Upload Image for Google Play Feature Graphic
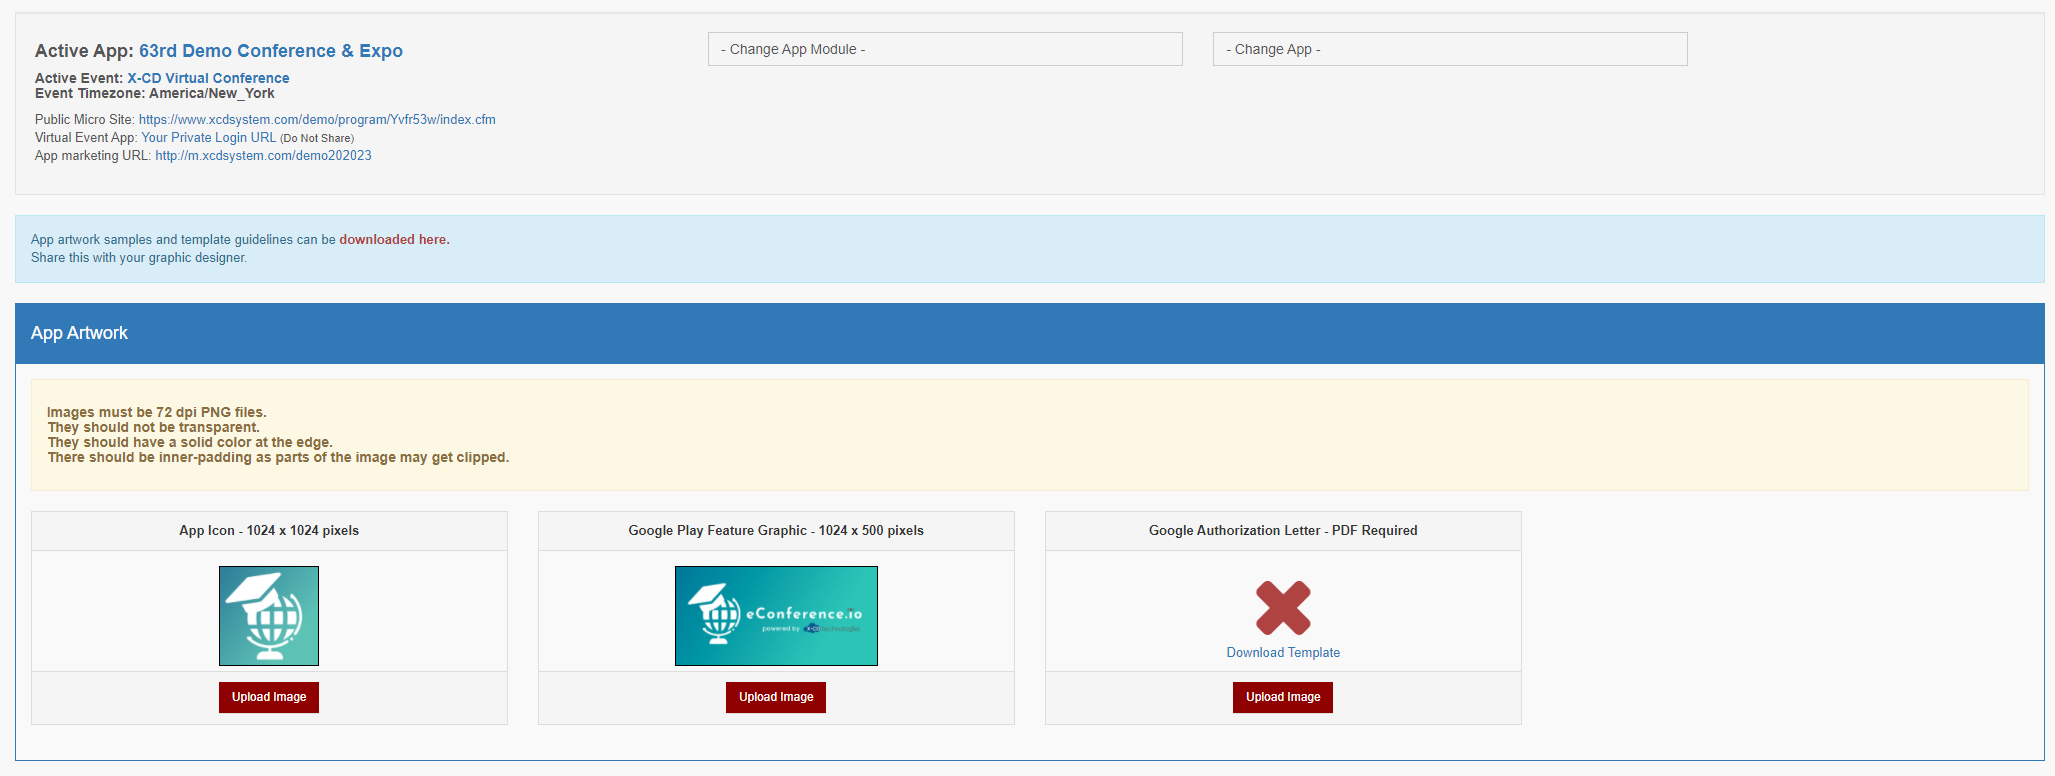 coord(776,697)
